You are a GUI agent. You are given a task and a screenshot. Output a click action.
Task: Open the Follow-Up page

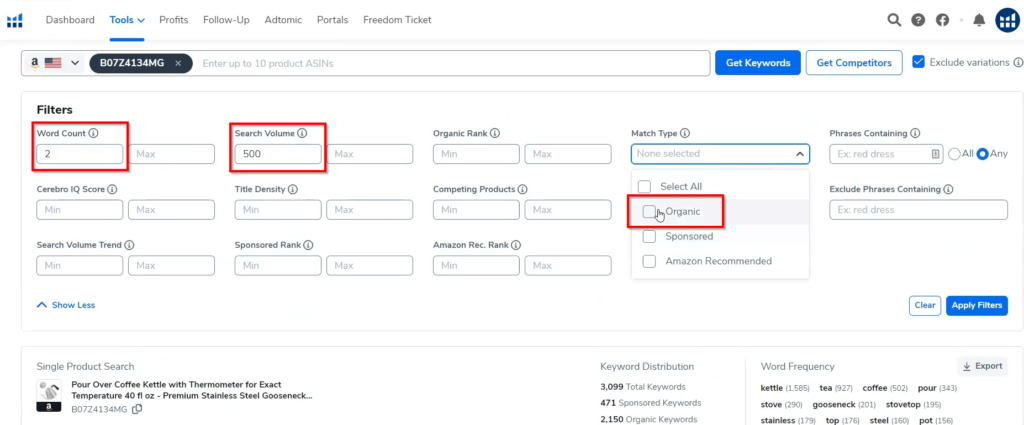(226, 20)
